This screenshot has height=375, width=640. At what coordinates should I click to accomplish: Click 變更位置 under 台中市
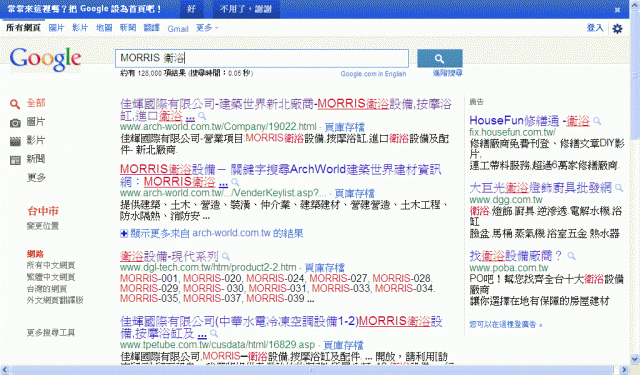click(43, 226)
